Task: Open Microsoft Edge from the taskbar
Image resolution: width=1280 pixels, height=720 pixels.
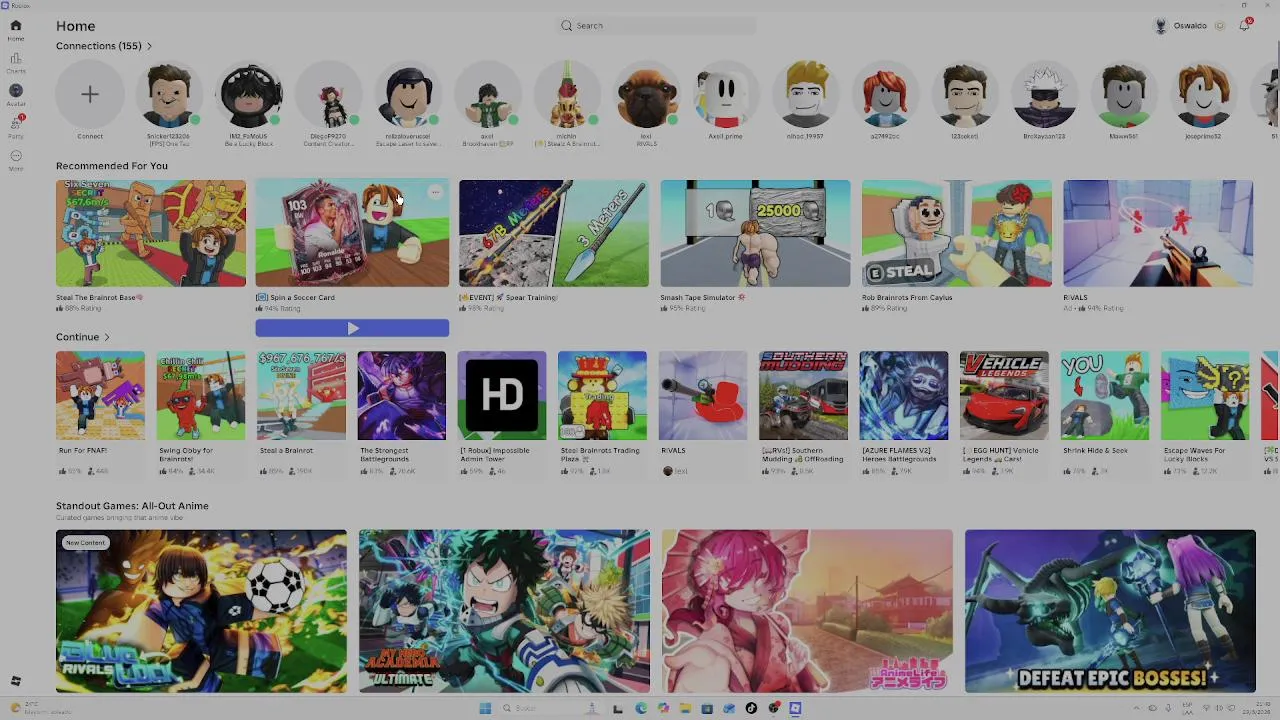Action: tap(641, 708)
